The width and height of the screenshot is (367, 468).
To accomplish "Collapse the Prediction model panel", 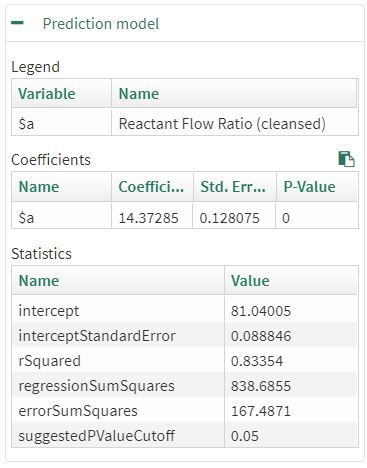I will pyautogui.click(x=17, y=23).
